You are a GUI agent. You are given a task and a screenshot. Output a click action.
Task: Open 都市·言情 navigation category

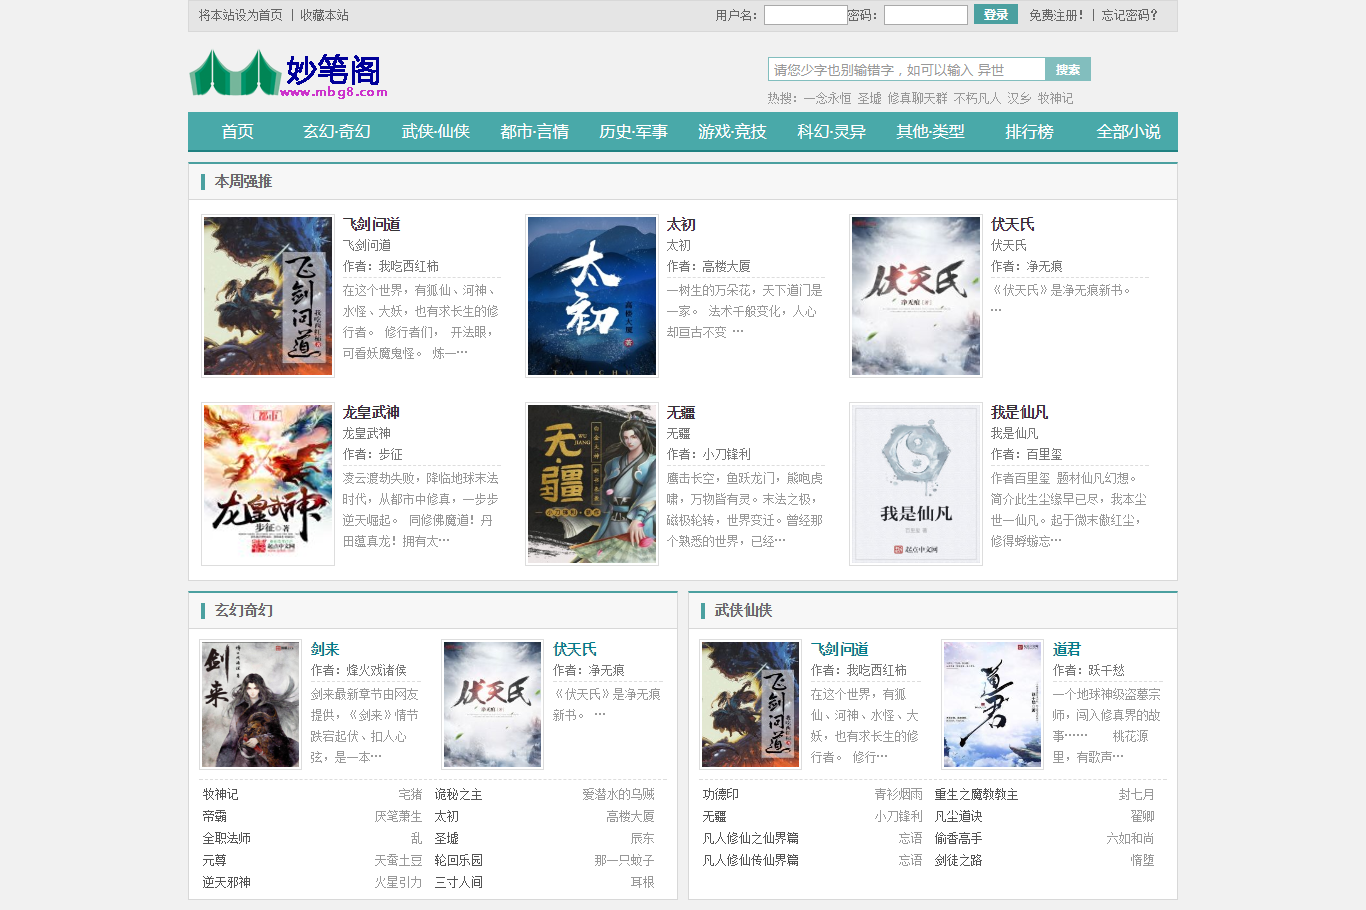535,132
